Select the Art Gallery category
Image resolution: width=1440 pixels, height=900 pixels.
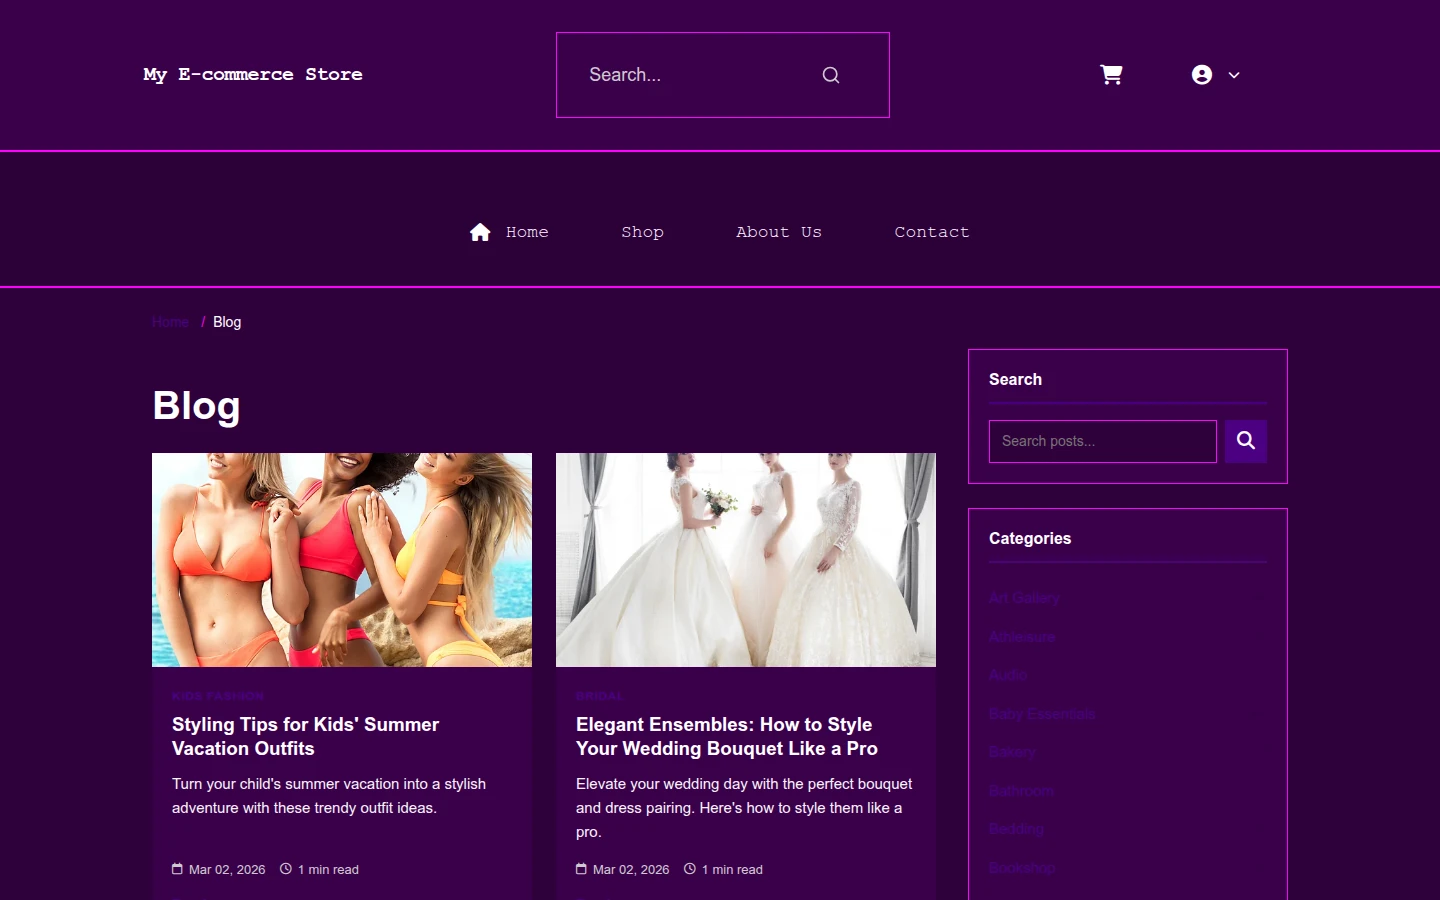(1024, 598)
